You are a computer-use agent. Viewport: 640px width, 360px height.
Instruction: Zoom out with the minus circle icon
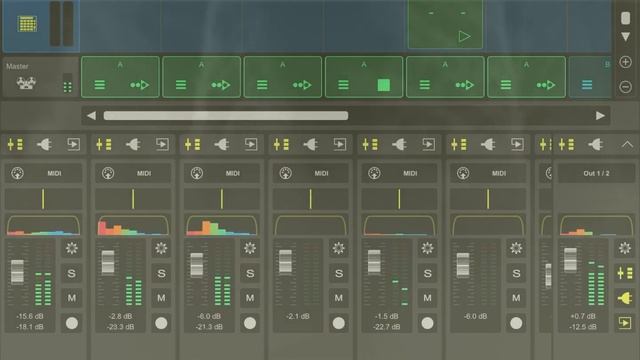pyautogui.click(x=625, y=87)
